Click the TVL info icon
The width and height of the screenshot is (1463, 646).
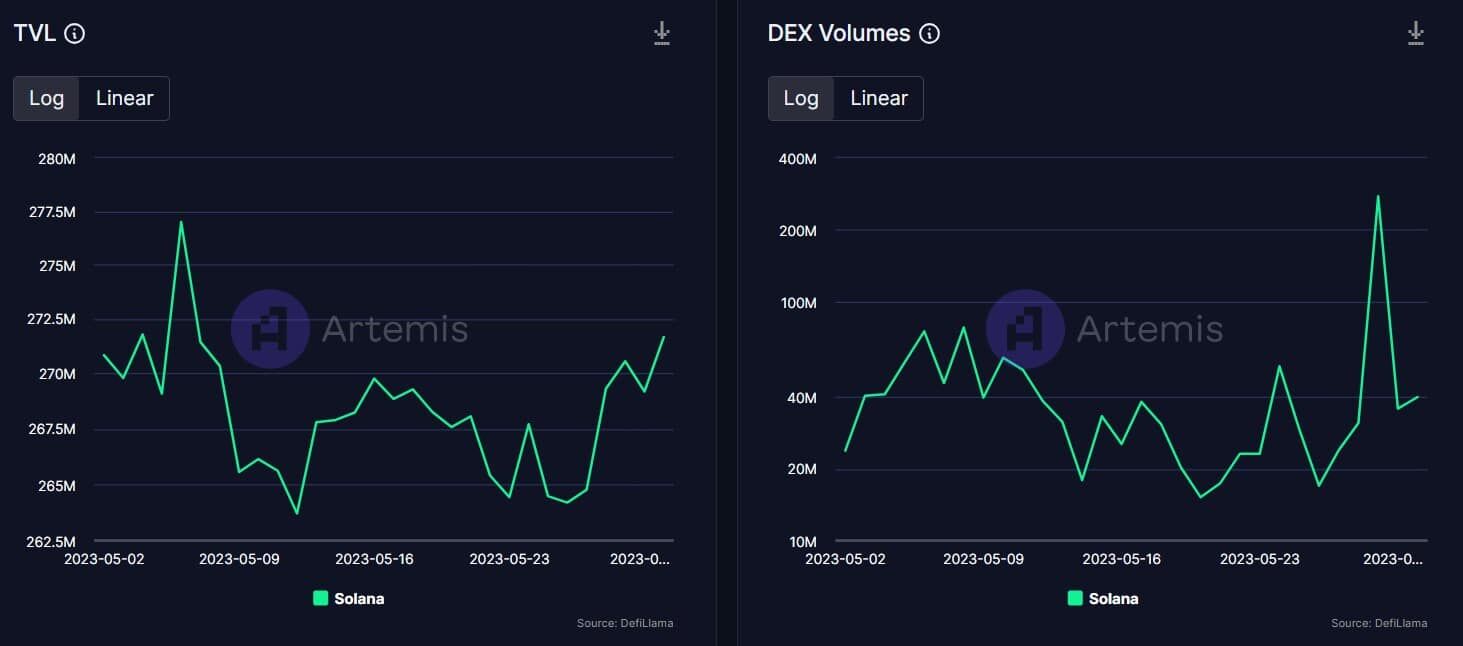click(x=75, y=33)
